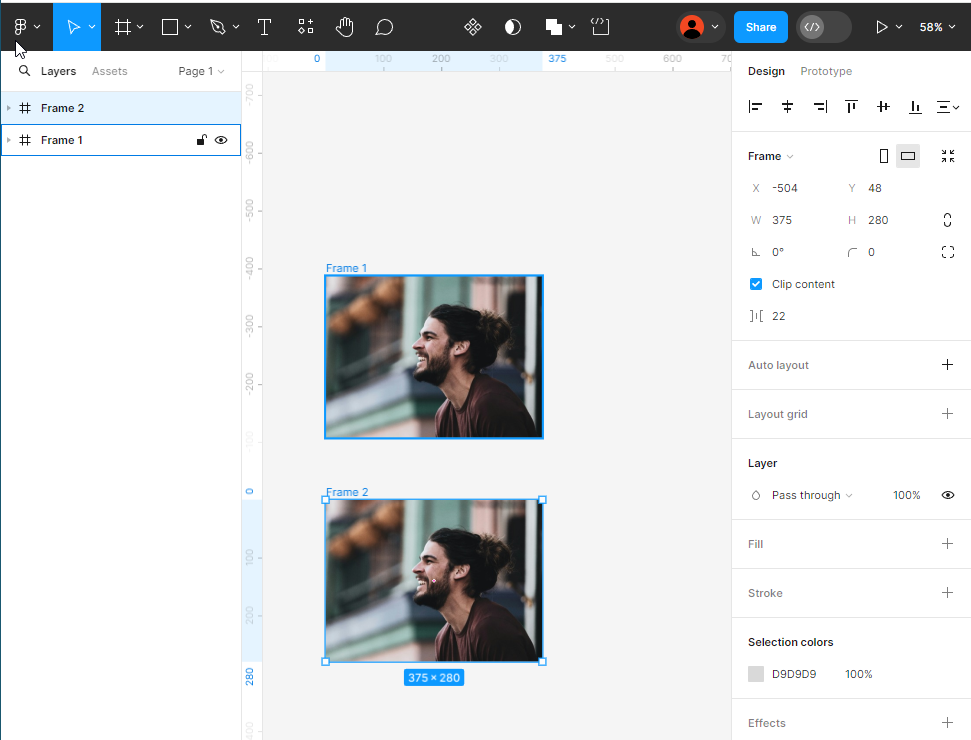Switch to the Layers tab
Screen dimensions: 971x740
[58, 71]
